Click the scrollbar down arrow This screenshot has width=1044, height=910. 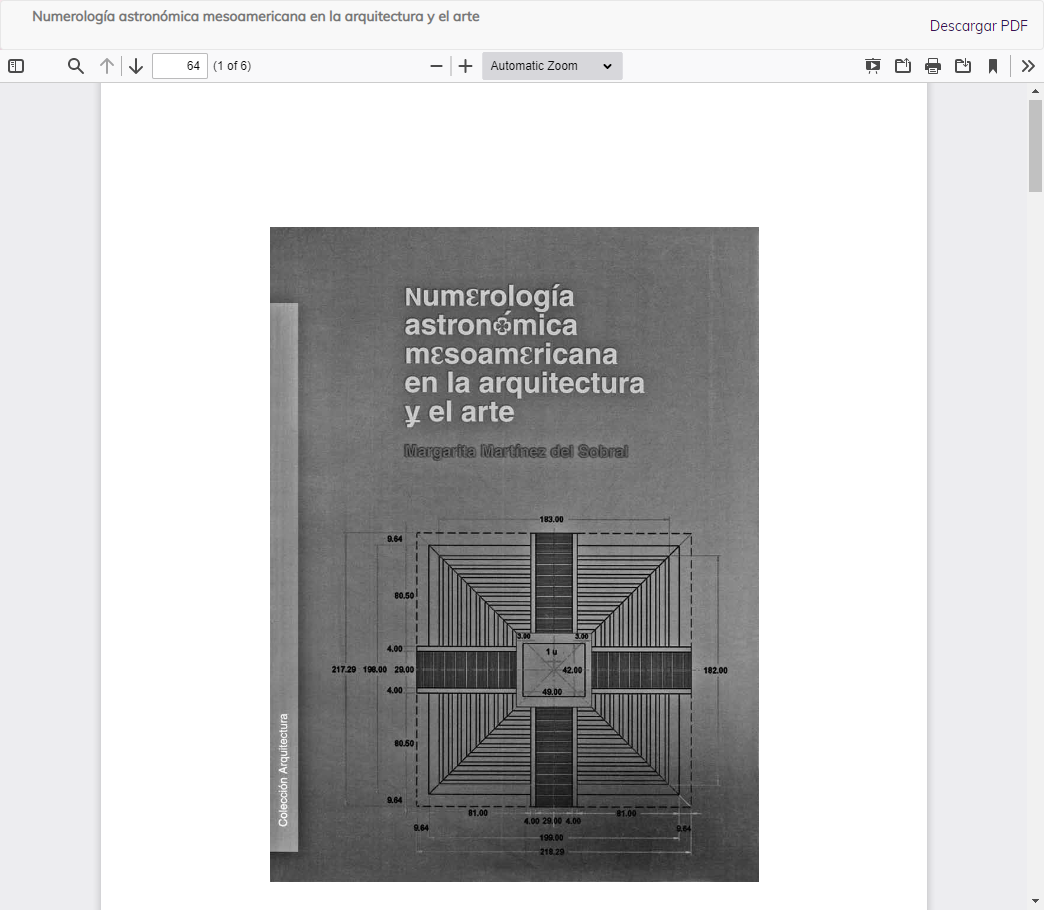1035,903
